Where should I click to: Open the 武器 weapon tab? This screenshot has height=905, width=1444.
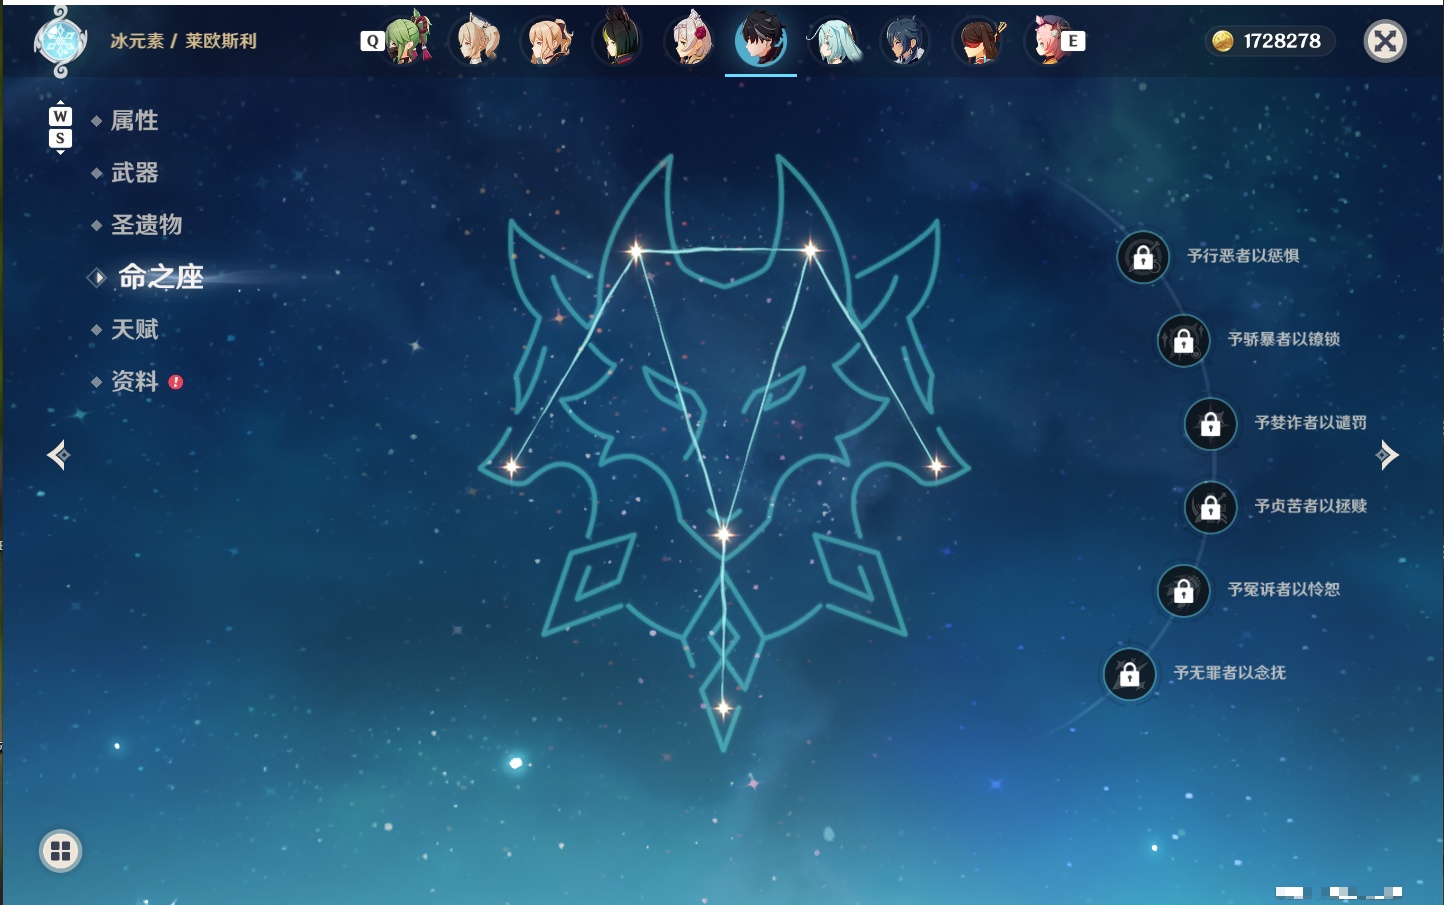[134, 173]
